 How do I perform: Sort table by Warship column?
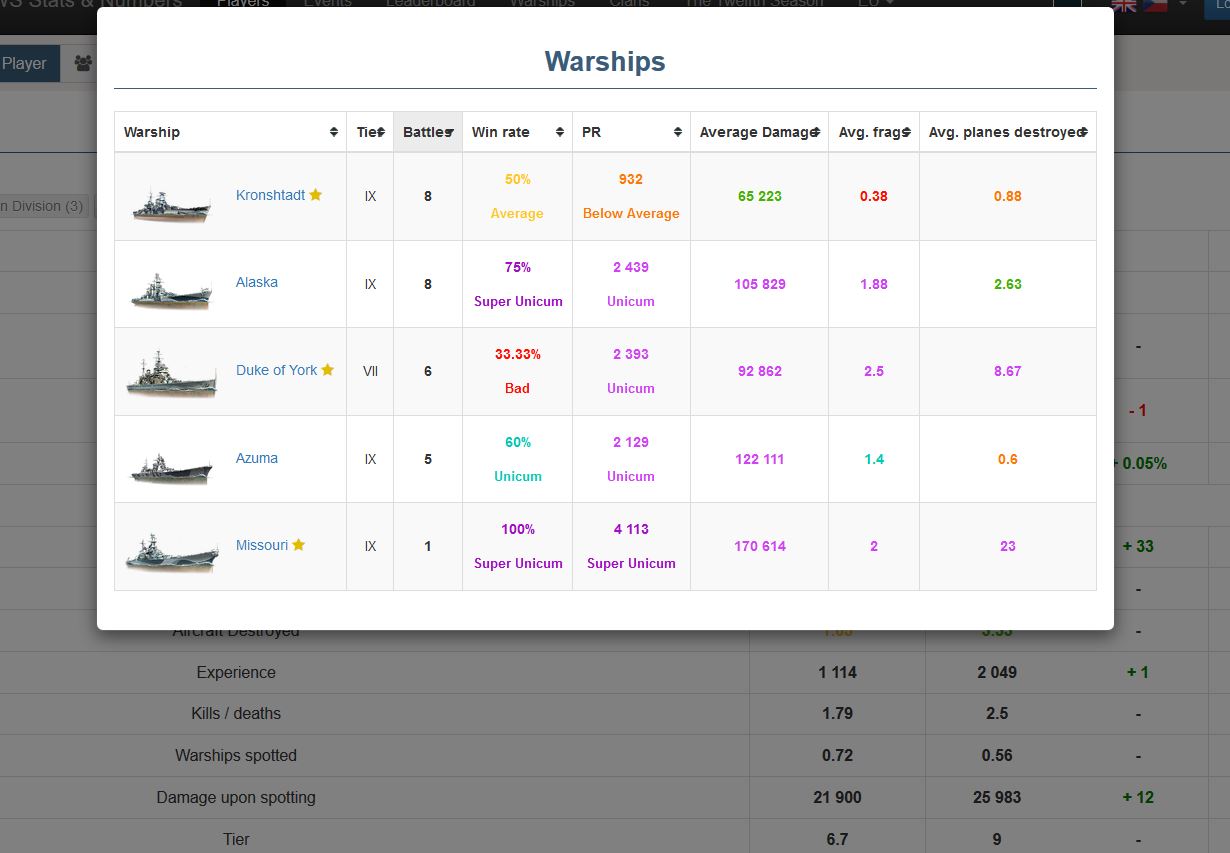pyautogui.click(x=230, y=132)
